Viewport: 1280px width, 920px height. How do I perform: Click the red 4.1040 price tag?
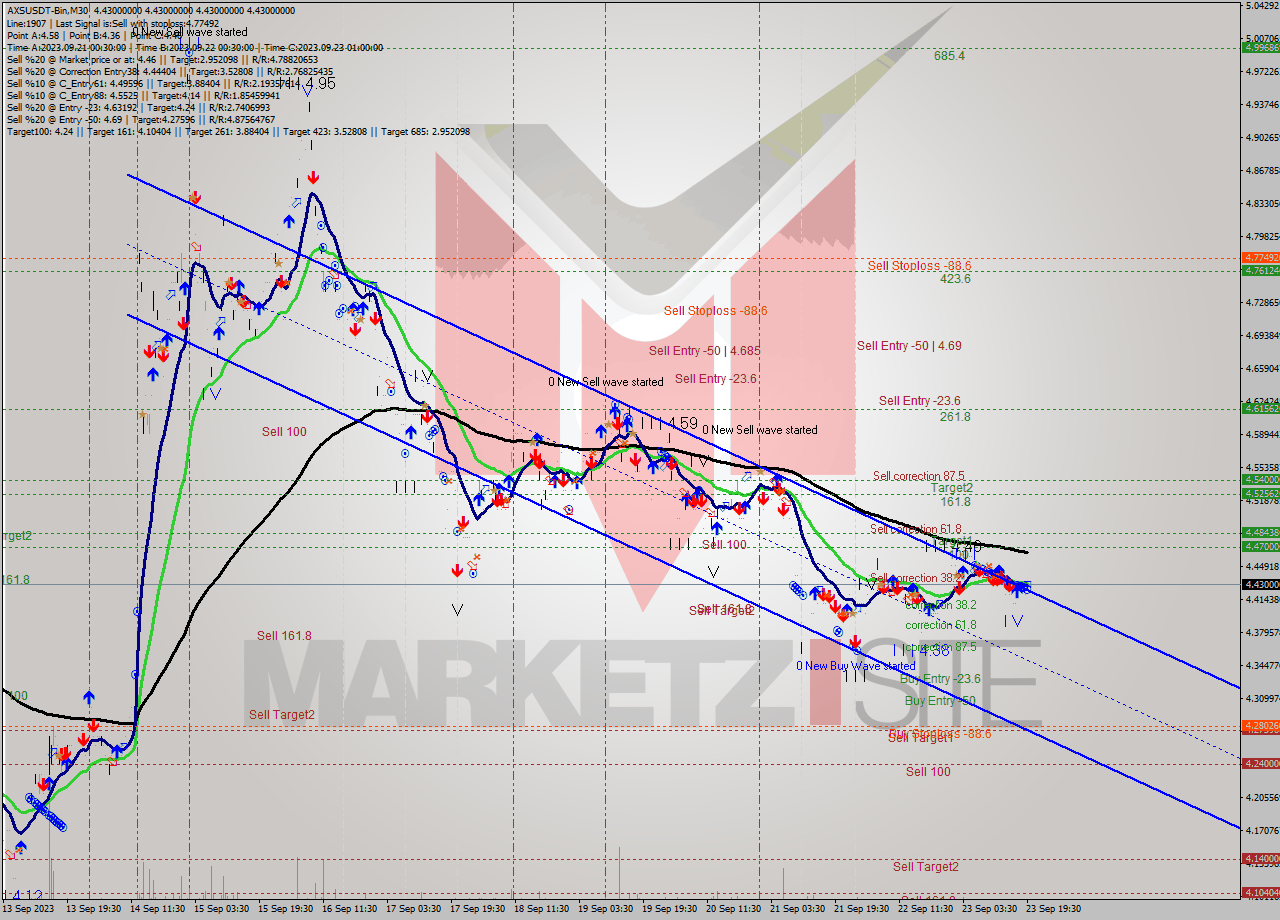[1260, 892]
